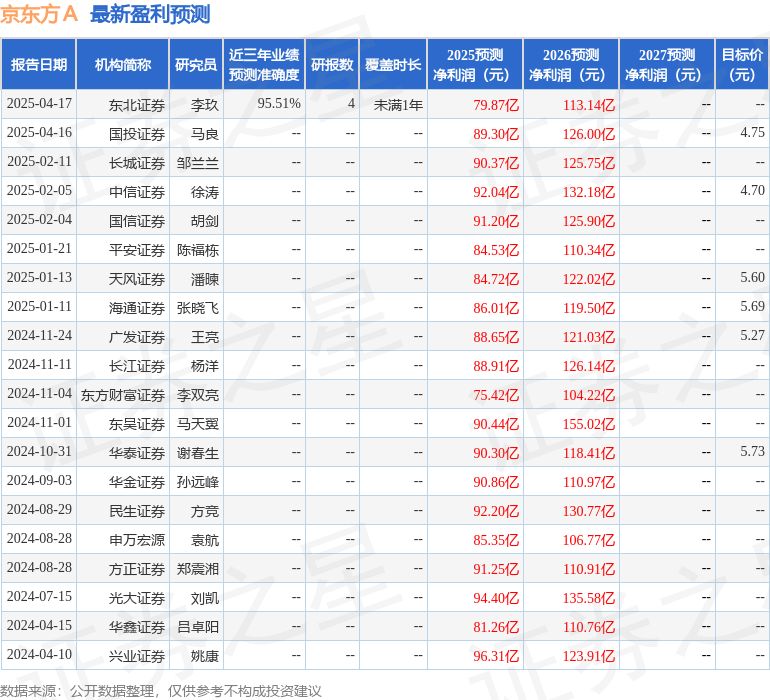The width and height of the screenshot is (770, 700).
Task: Click the date 2025-04-17
Action: 39,104
